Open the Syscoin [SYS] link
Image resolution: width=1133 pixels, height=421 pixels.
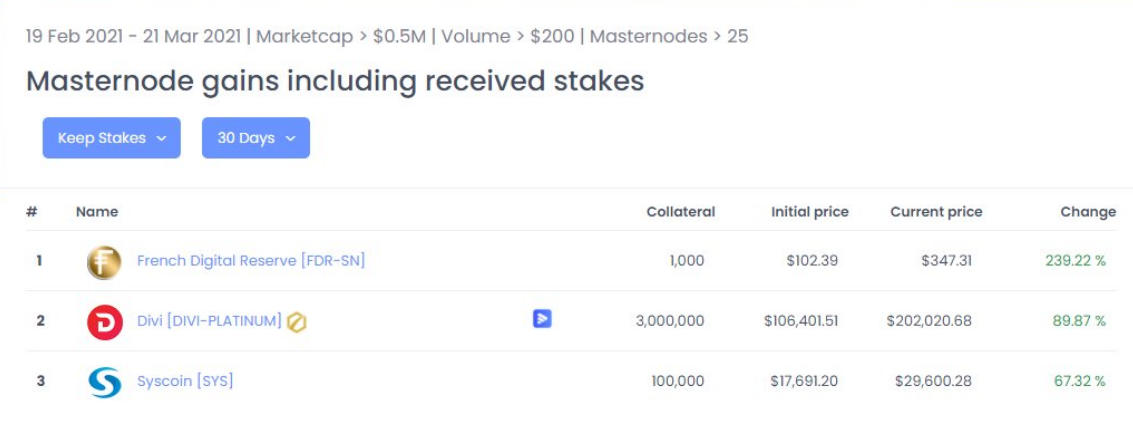pos(185,381)
